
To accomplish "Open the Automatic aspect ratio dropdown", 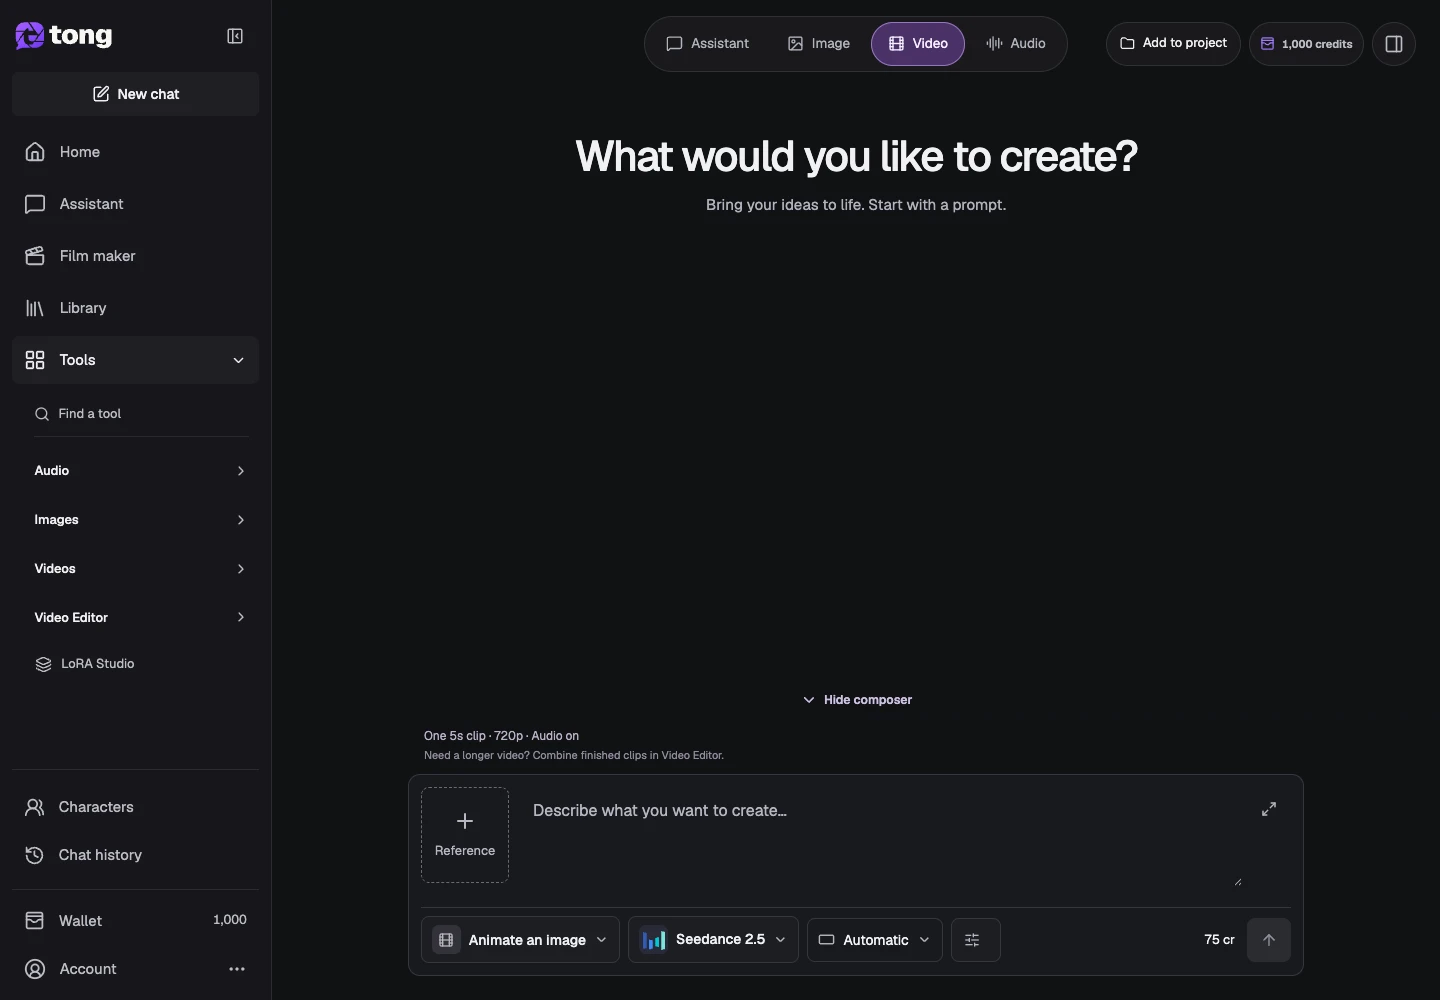I will pyautogui.click(x=875, y=940).
